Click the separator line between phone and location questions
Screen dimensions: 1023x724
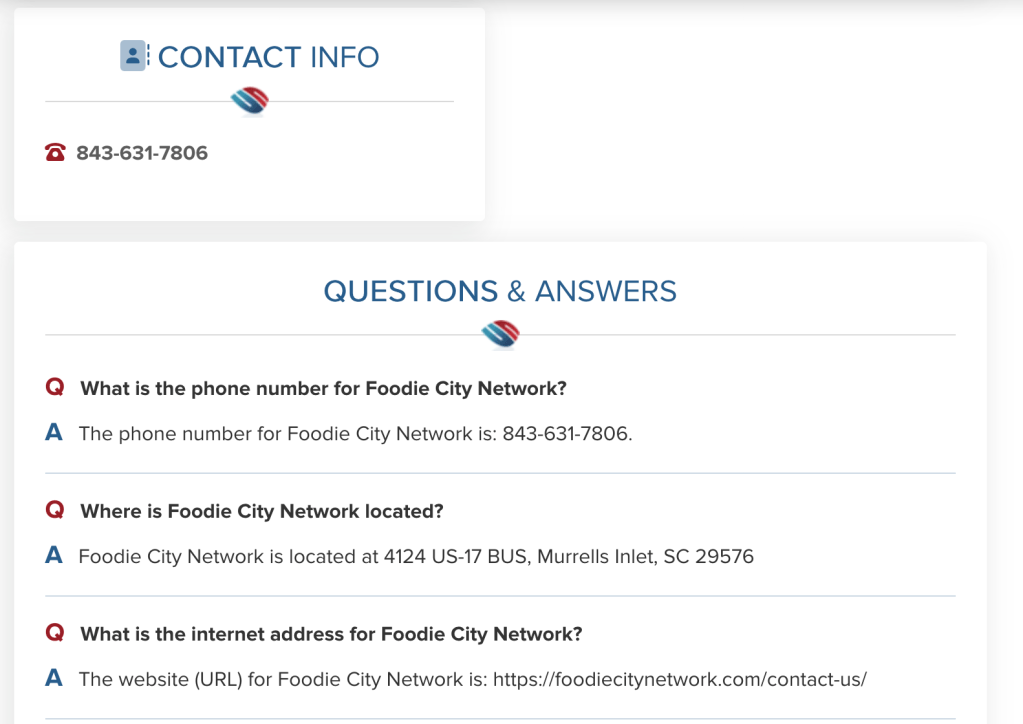pos(500,473)
